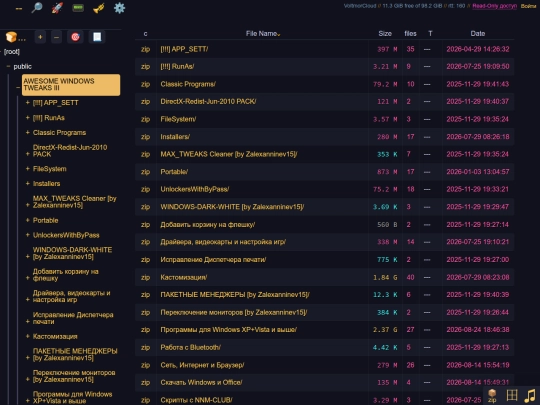540x405 pixels.
Task: Click the Read-Only доступ link
Action: pyautogui.click(x=495, y=6)
